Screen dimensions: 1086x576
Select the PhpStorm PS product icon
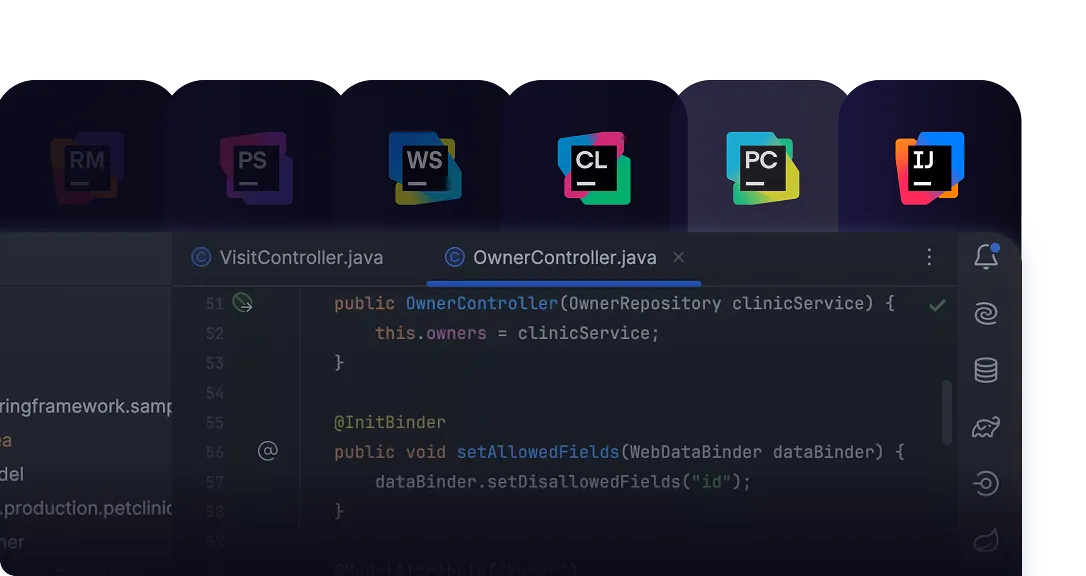(256, 168)
